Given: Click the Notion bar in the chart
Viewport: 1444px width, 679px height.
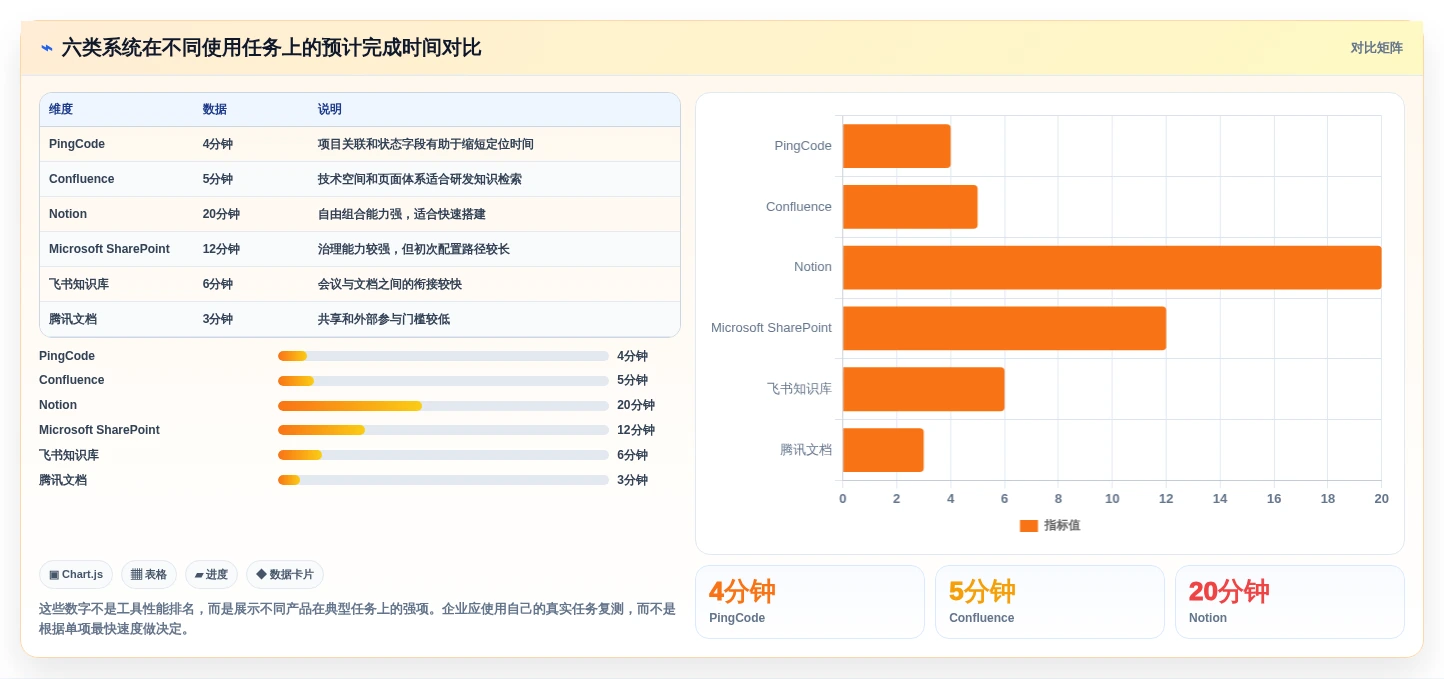Looking at the screenshot, I should 1112,268.
